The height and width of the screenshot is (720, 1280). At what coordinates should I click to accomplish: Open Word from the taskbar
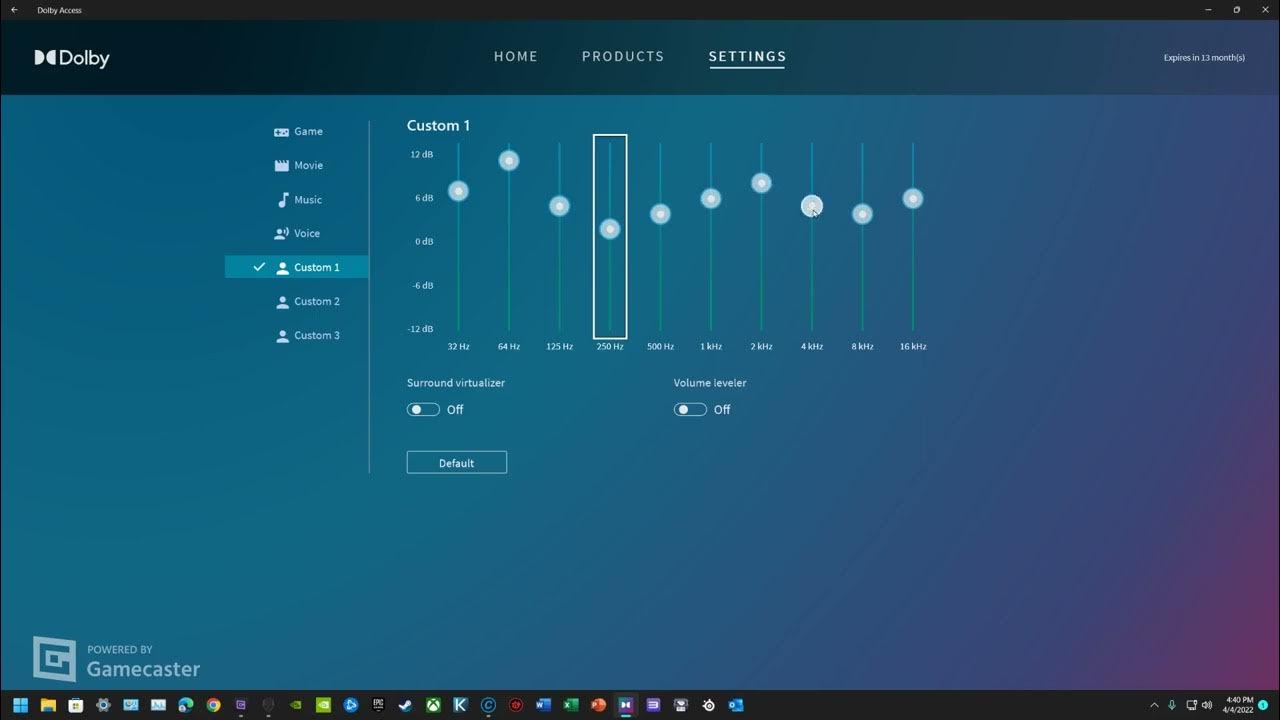point(543,705)
